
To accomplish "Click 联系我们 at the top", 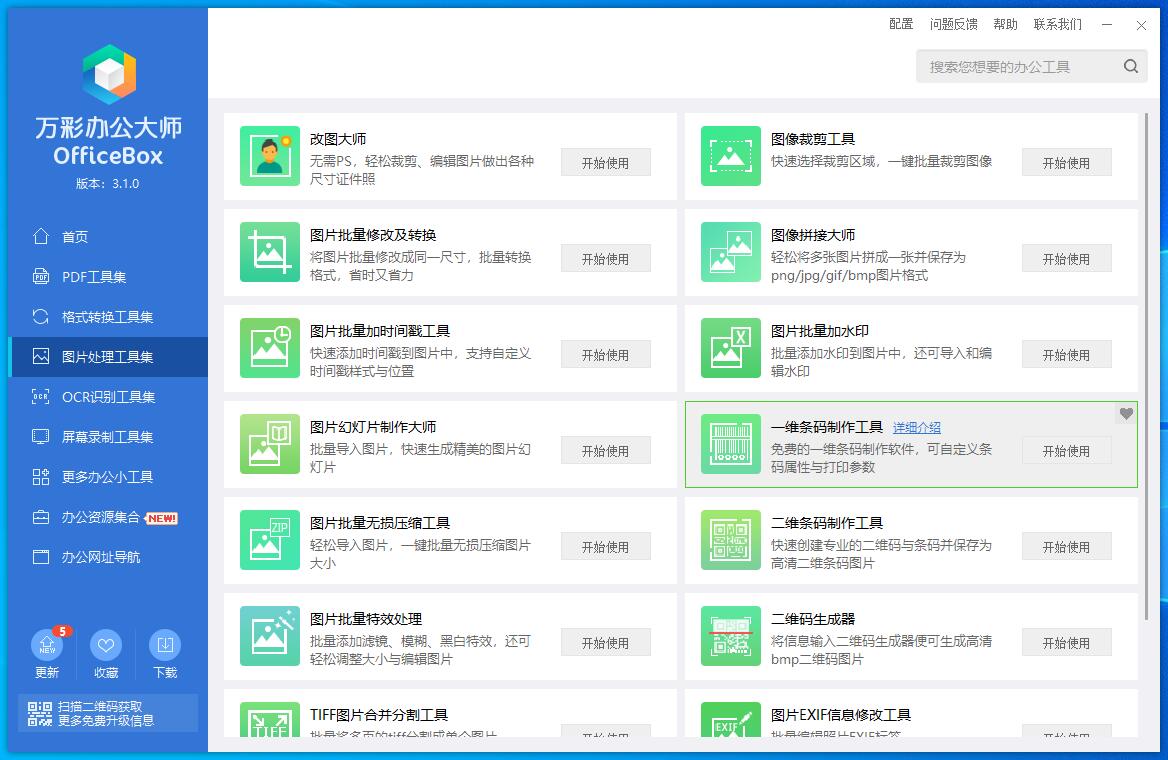I will (1058, 24).
